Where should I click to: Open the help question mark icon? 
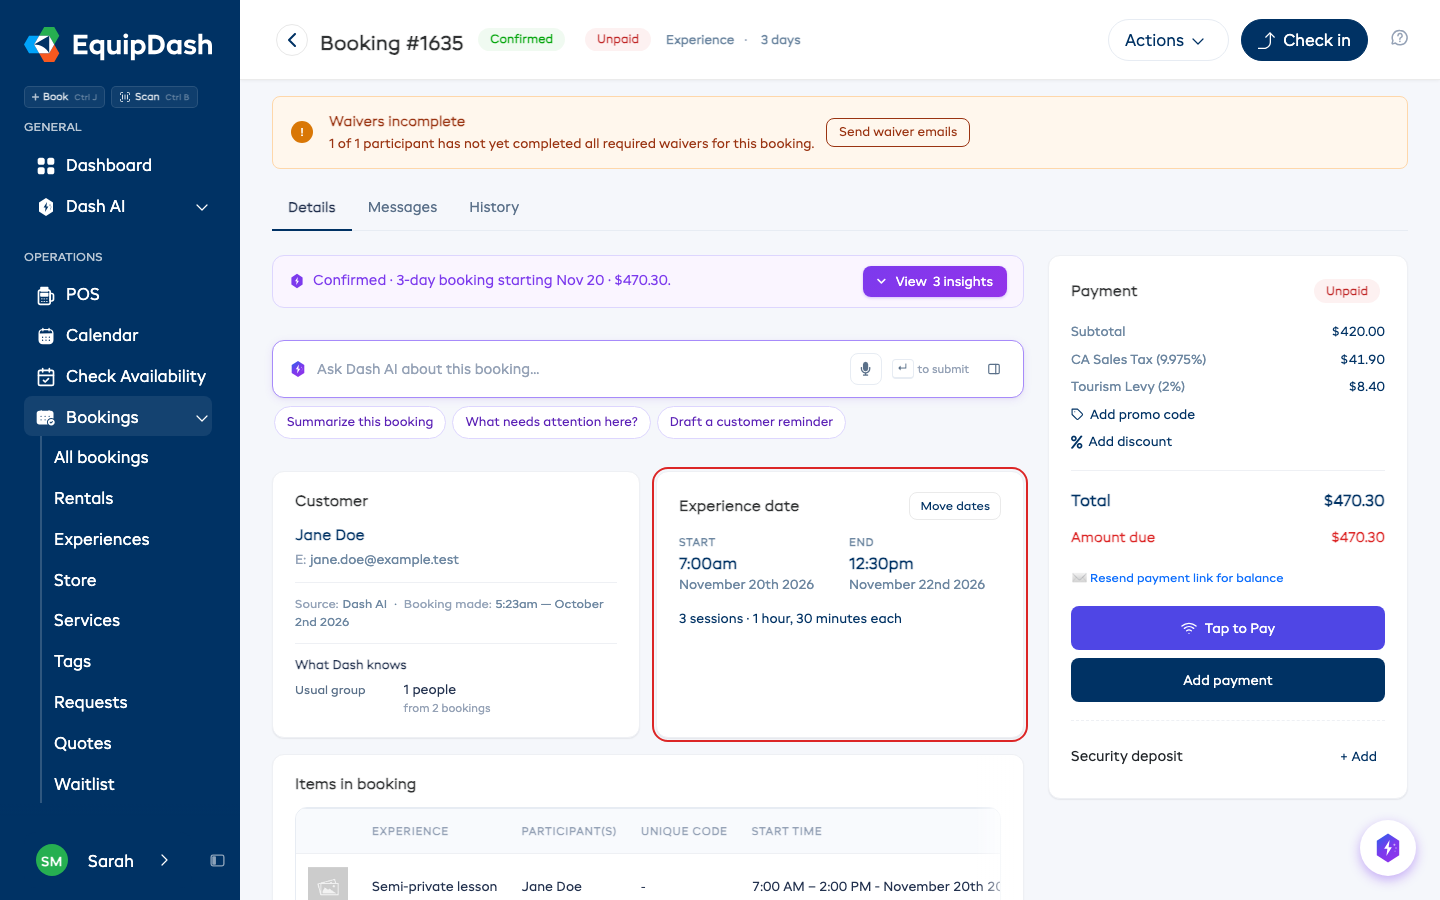coord(1399,38)
